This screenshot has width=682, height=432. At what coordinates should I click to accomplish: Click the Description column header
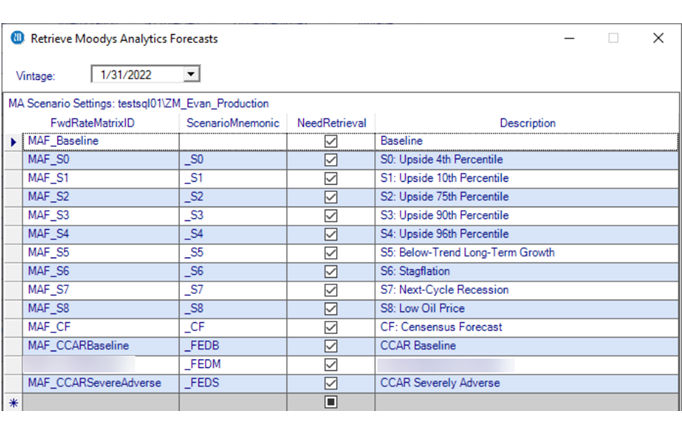click(527, 123)
